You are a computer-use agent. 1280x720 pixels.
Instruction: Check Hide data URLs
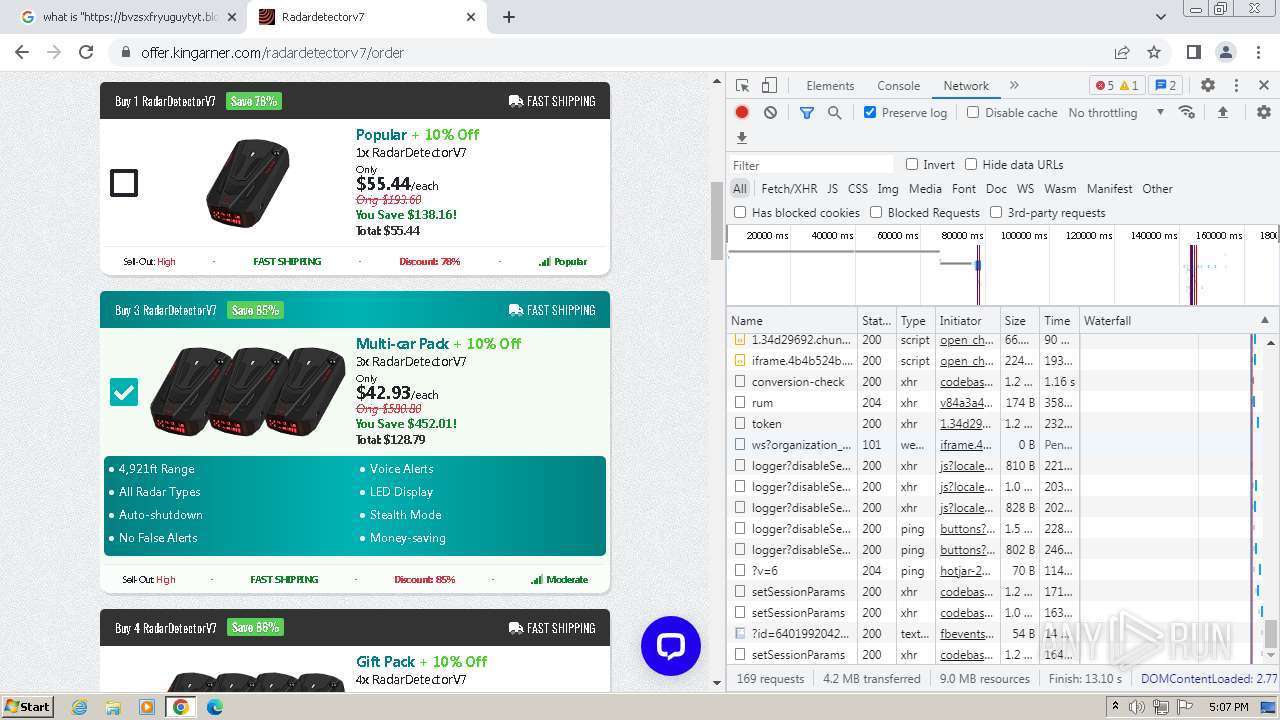pyautogui.click(x=971, y=164)
